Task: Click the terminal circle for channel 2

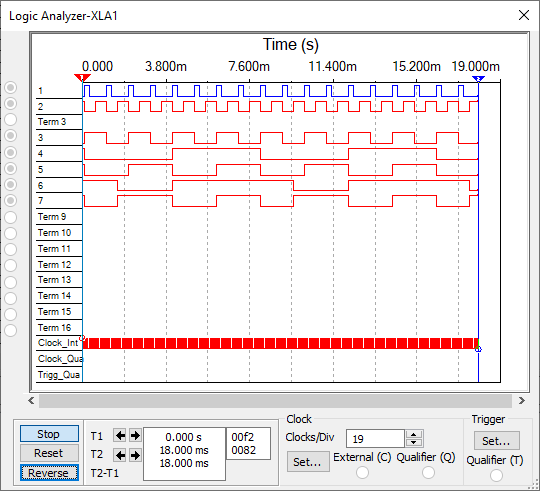Action: tap(11, 103)
